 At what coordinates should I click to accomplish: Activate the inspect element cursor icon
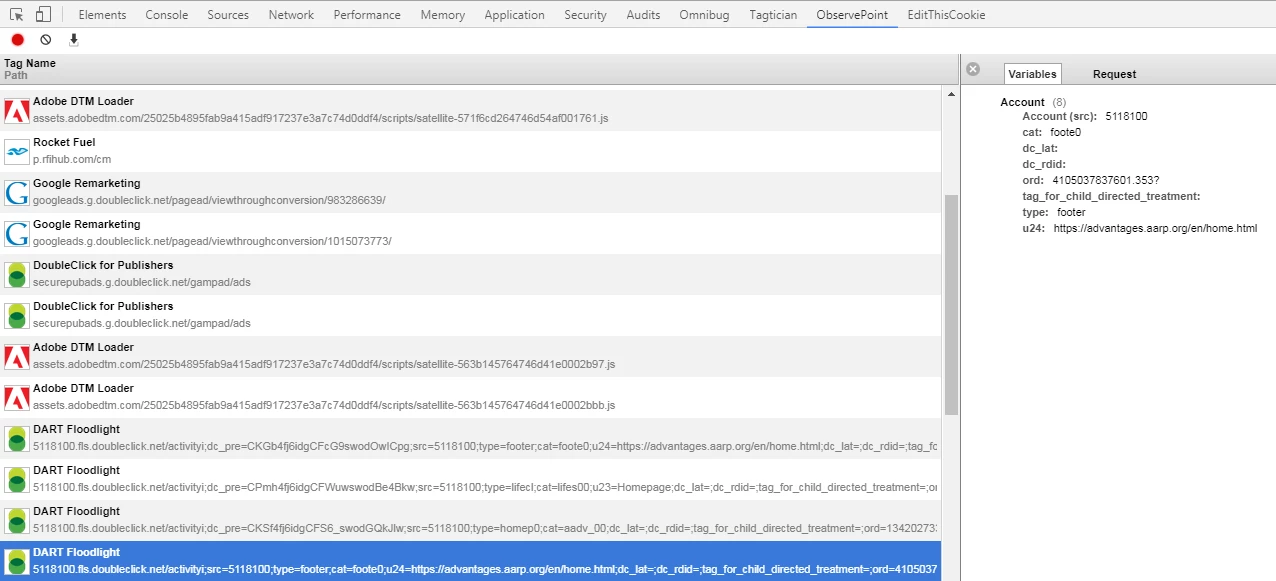coord(17,14)
